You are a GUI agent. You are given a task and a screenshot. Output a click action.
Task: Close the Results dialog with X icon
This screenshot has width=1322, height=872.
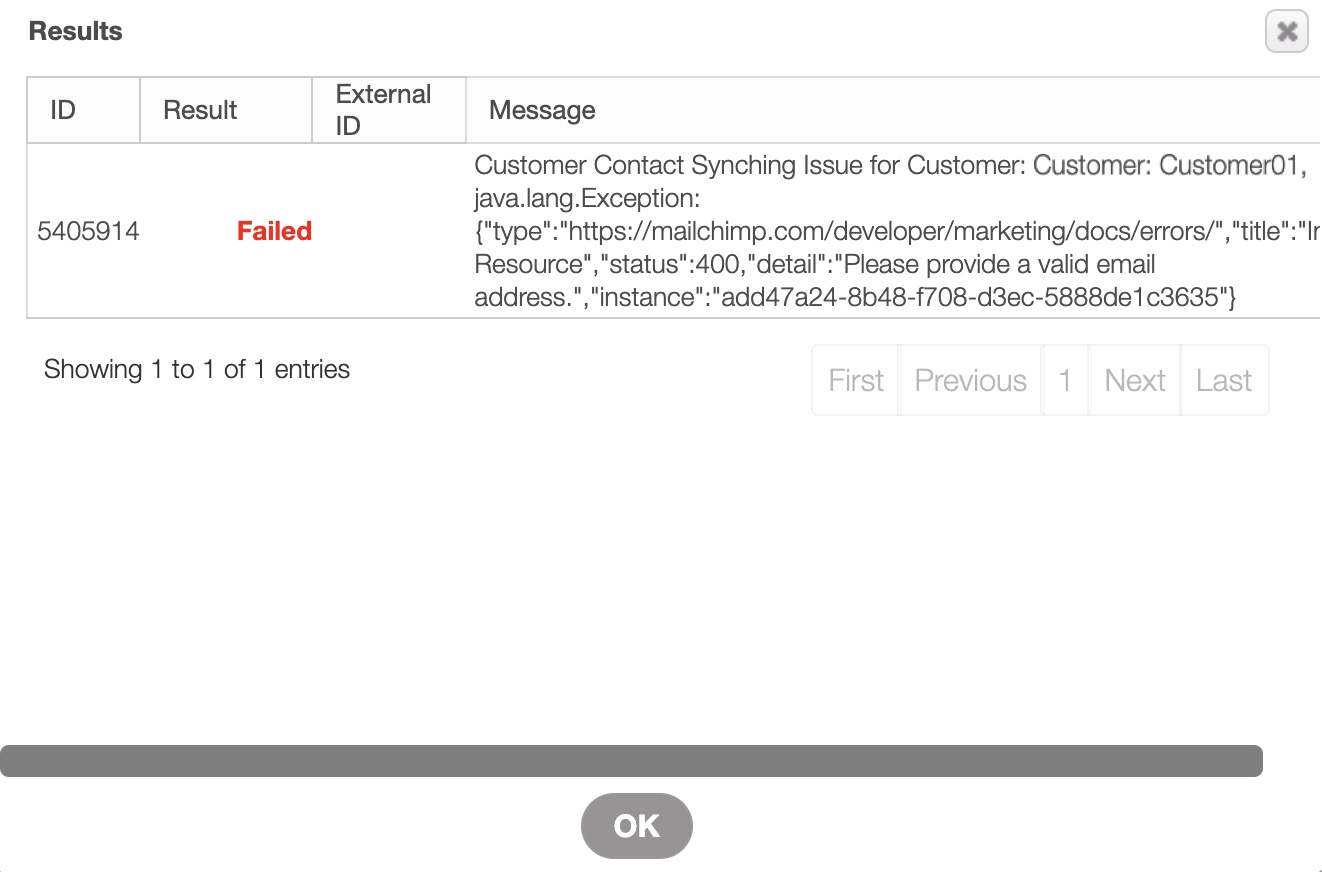(1286, 32)
